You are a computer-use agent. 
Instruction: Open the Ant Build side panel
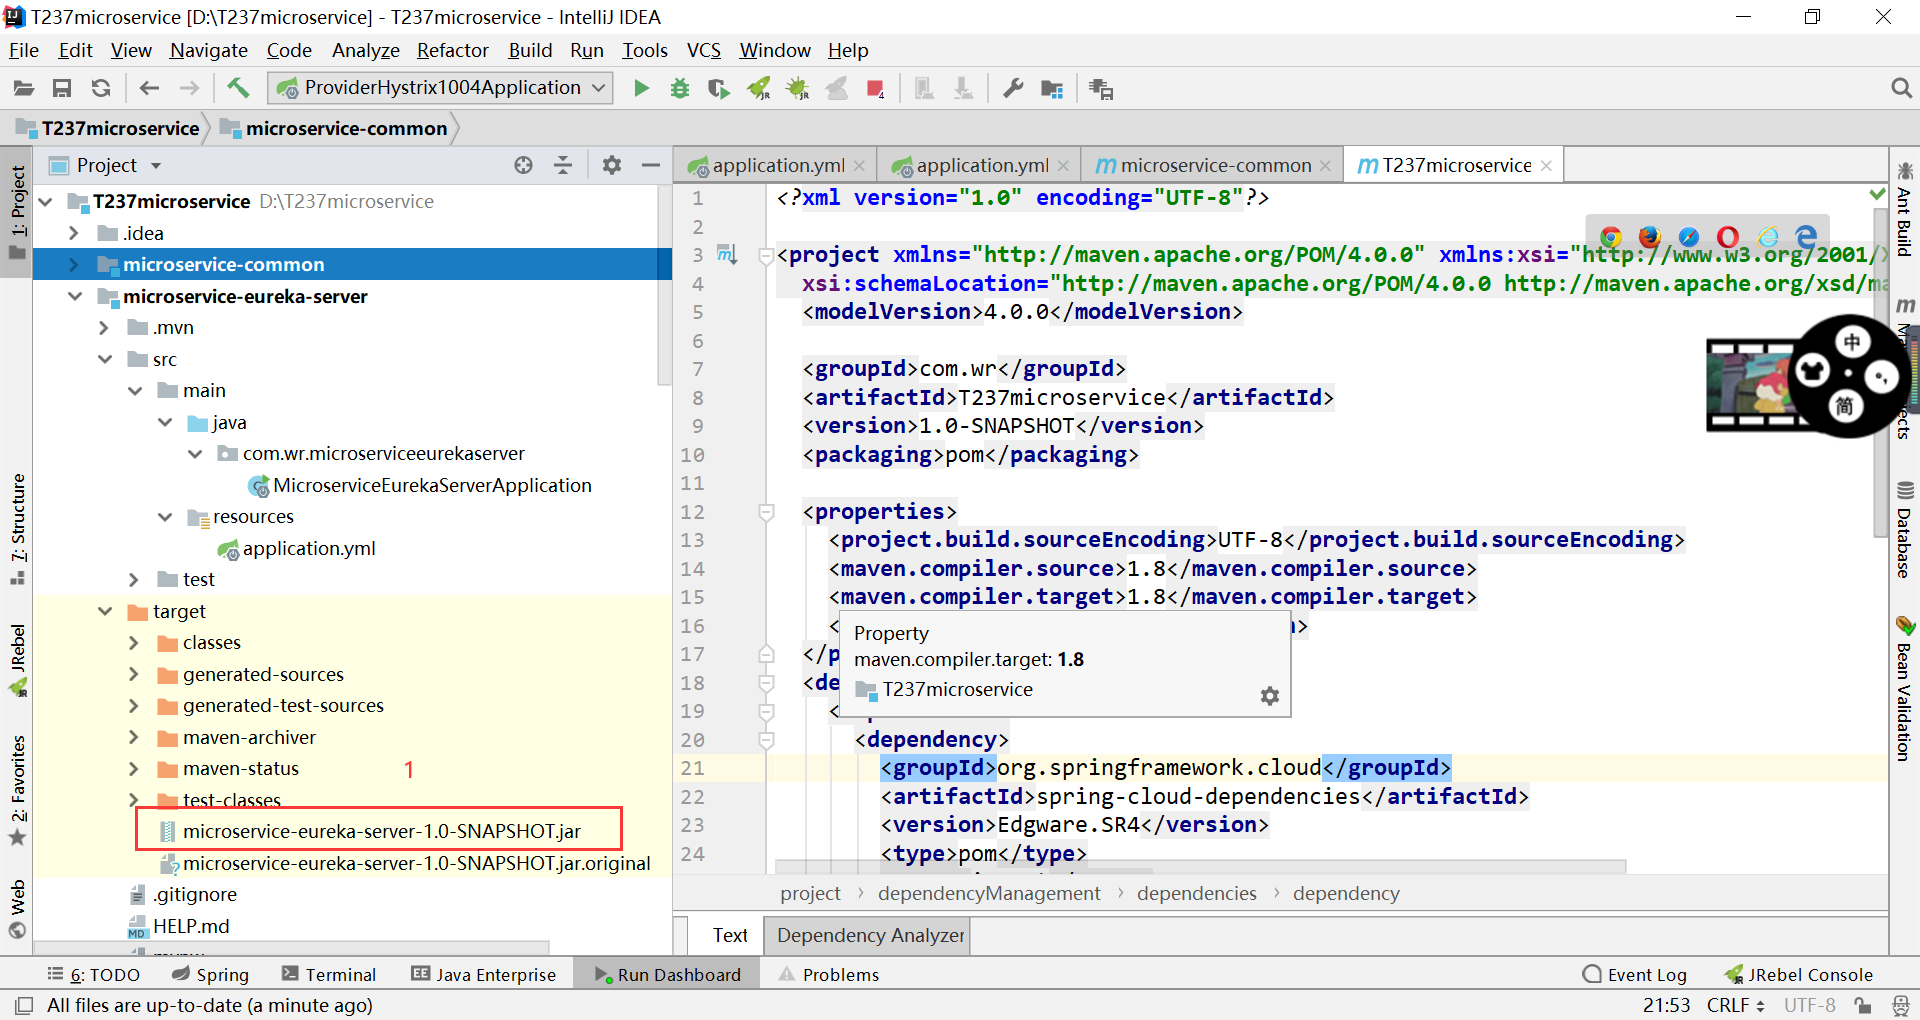click(x=1904, y=209)
